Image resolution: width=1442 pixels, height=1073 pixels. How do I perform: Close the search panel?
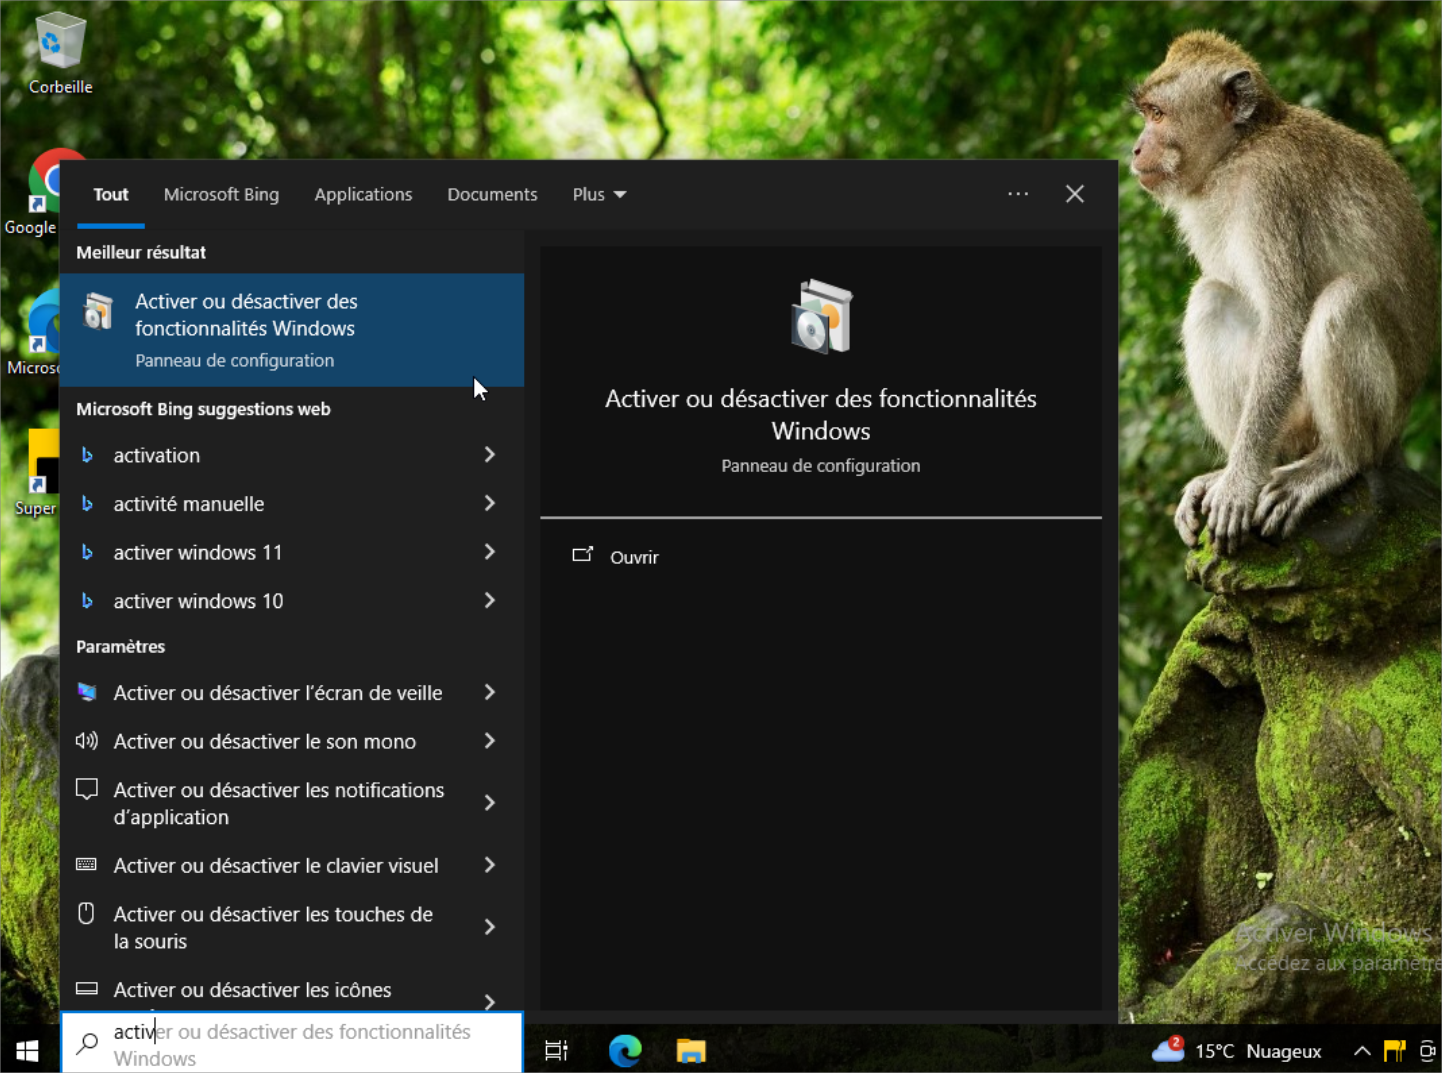click(1075, 194)
